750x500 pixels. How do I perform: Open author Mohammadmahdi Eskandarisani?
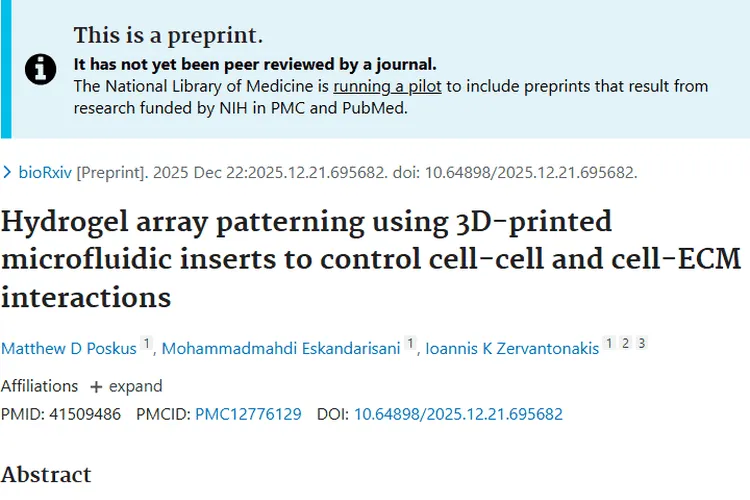pos(284,348)
